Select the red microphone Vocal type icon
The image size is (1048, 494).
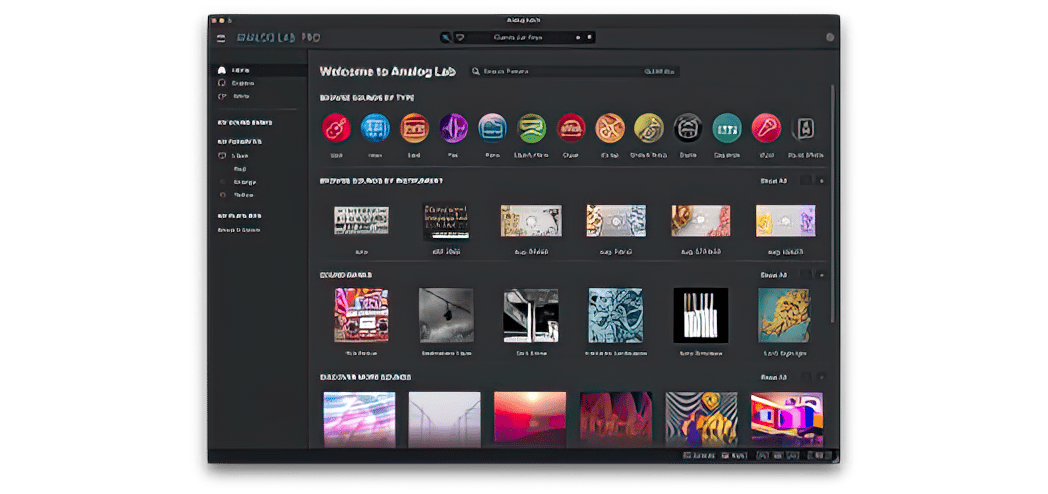(x=766, y=128)
